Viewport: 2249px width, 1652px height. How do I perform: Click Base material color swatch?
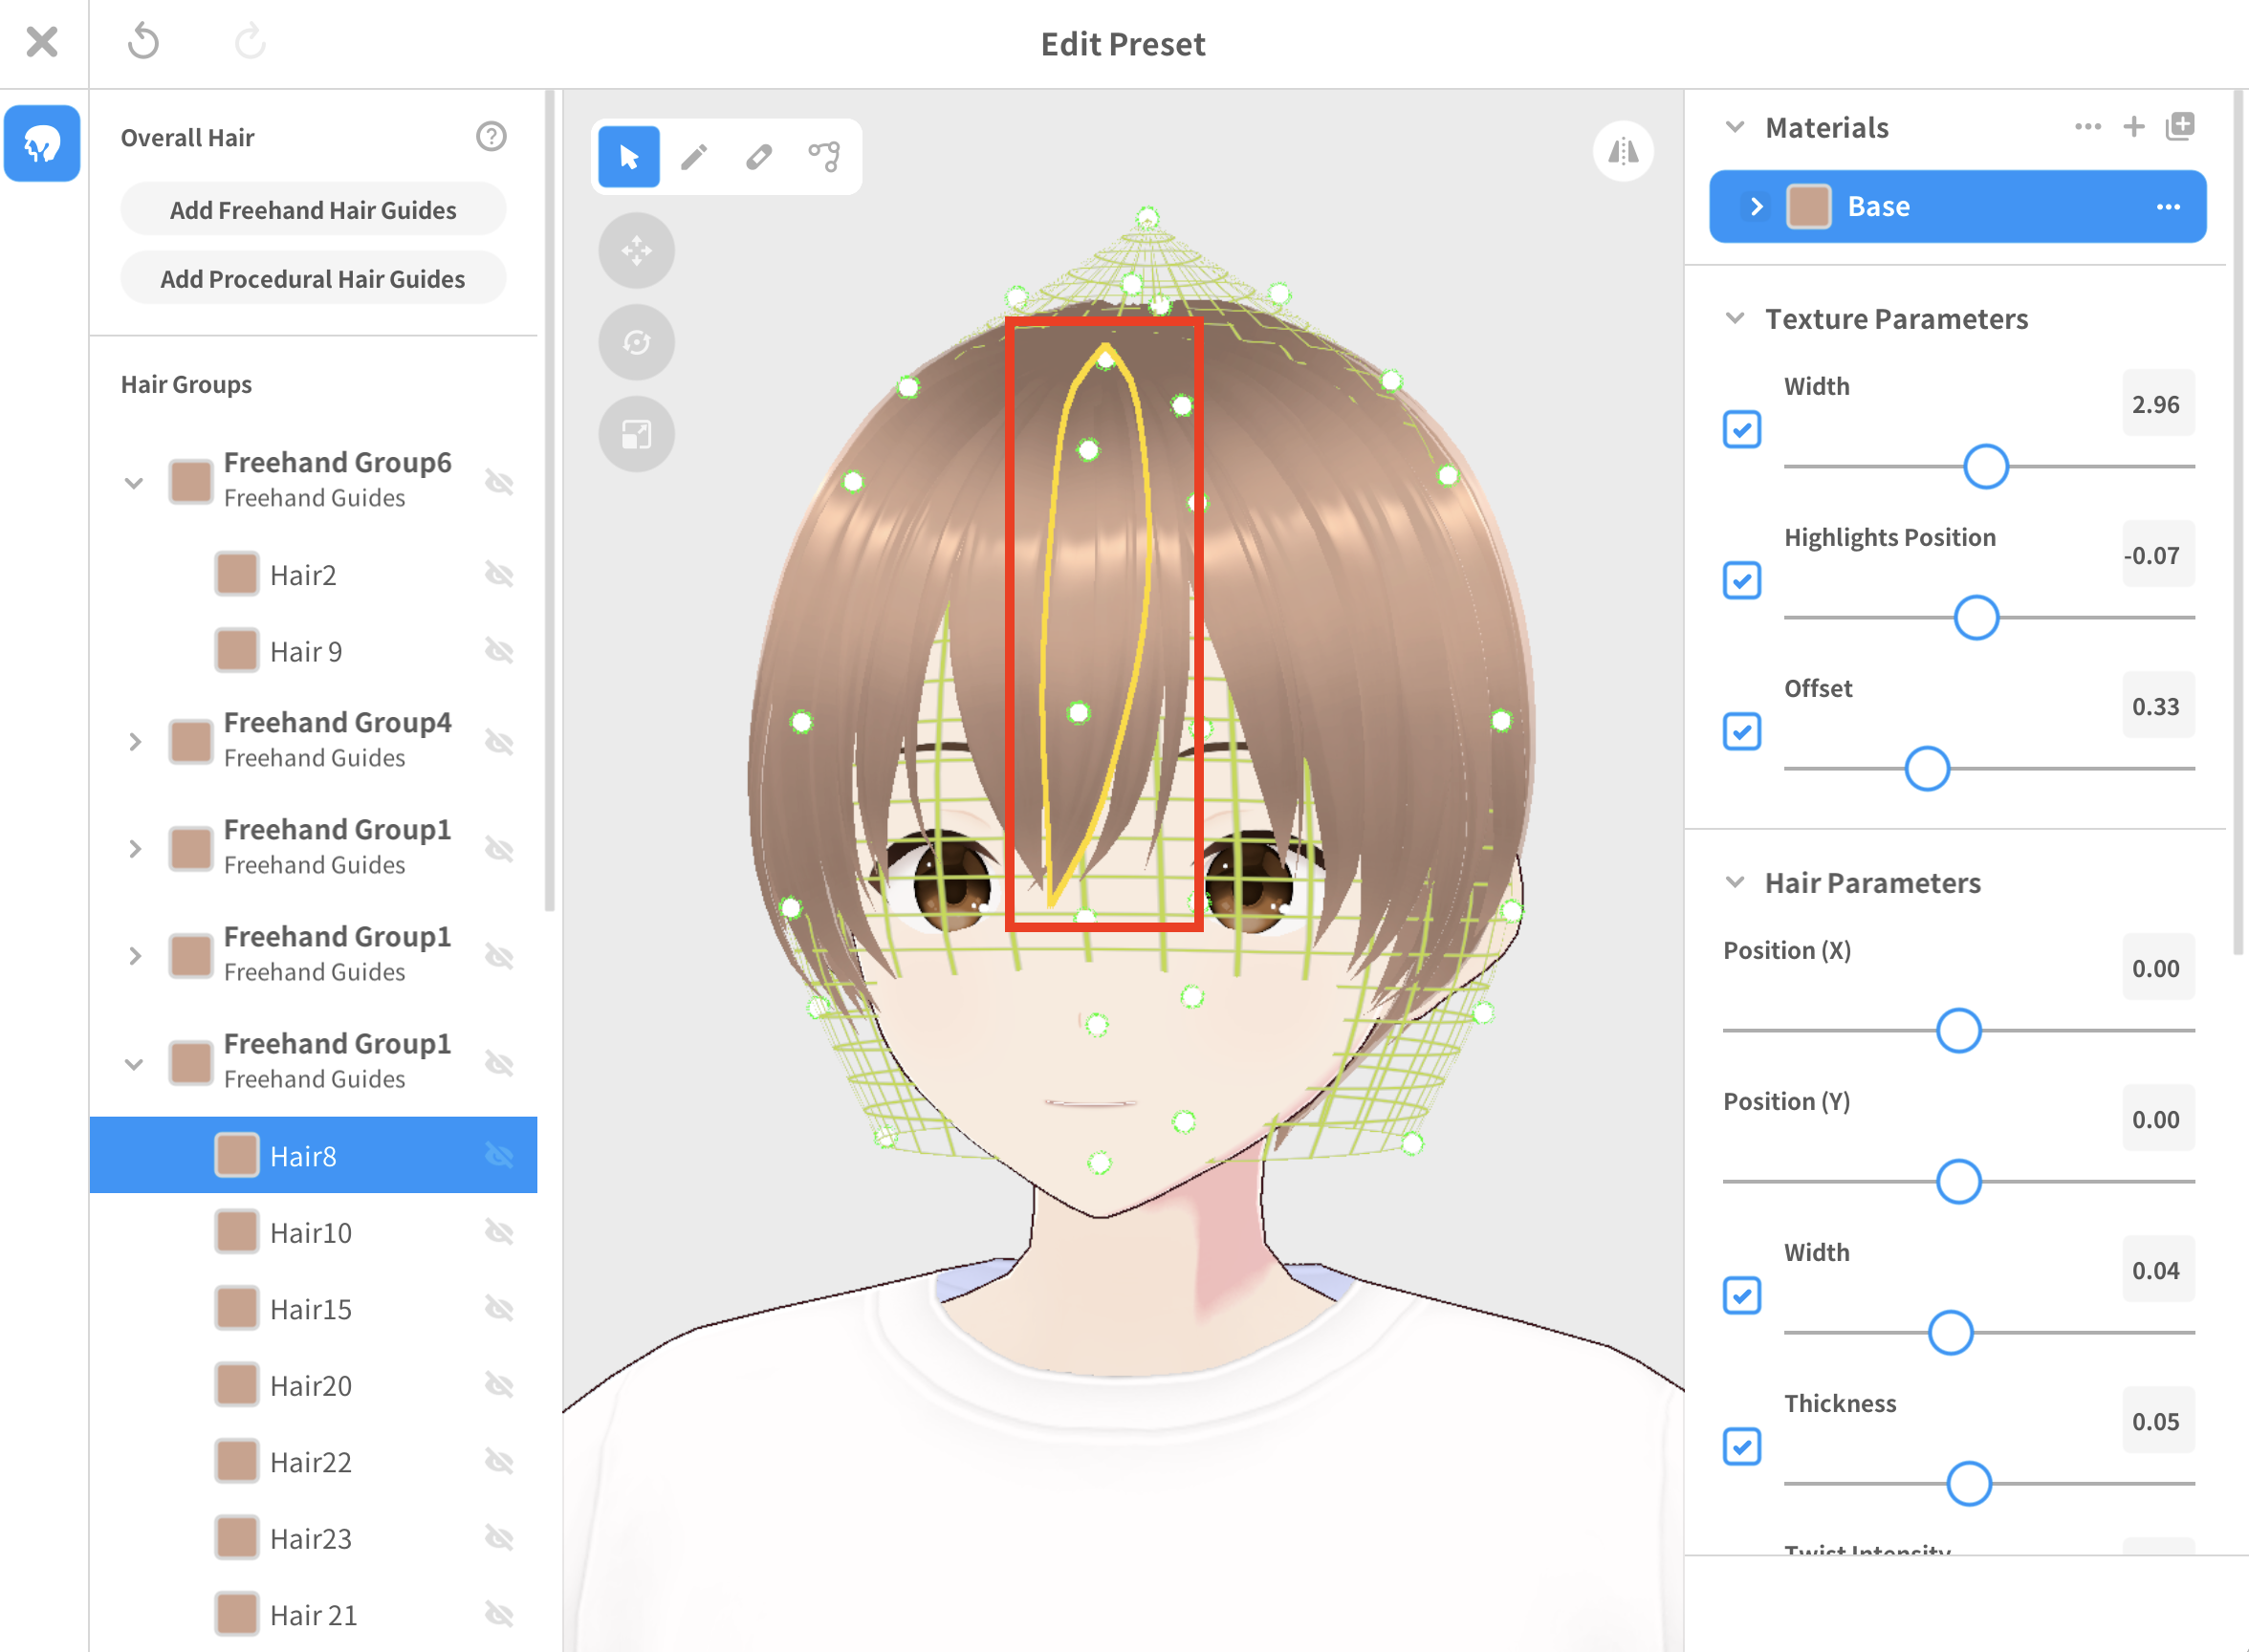pyautogui.click(x=1809, y=206)
